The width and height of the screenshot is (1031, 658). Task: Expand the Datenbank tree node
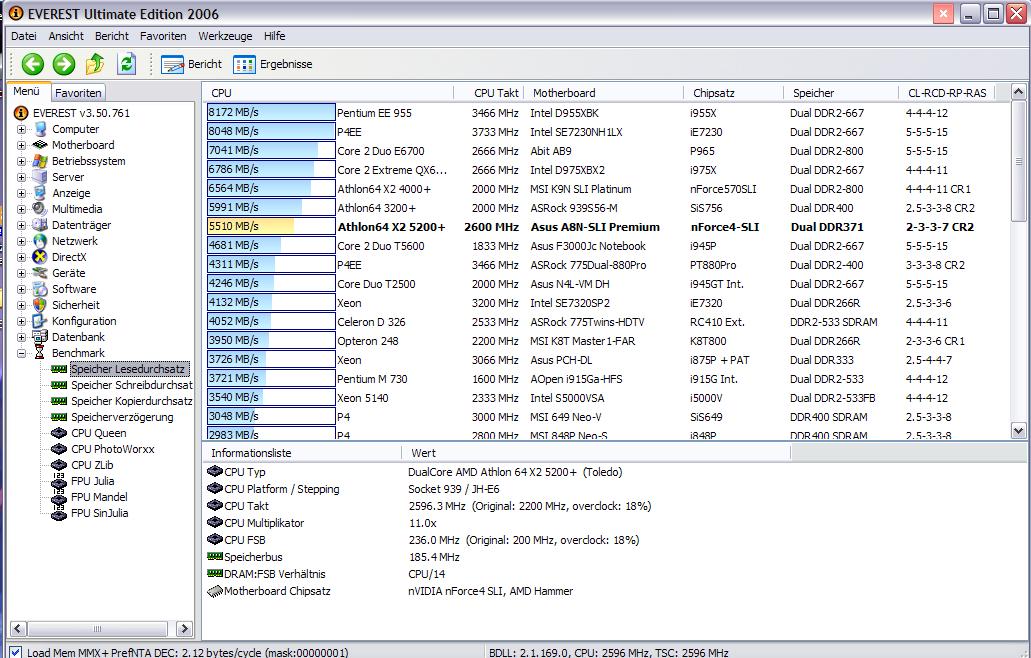pos(22,337)
